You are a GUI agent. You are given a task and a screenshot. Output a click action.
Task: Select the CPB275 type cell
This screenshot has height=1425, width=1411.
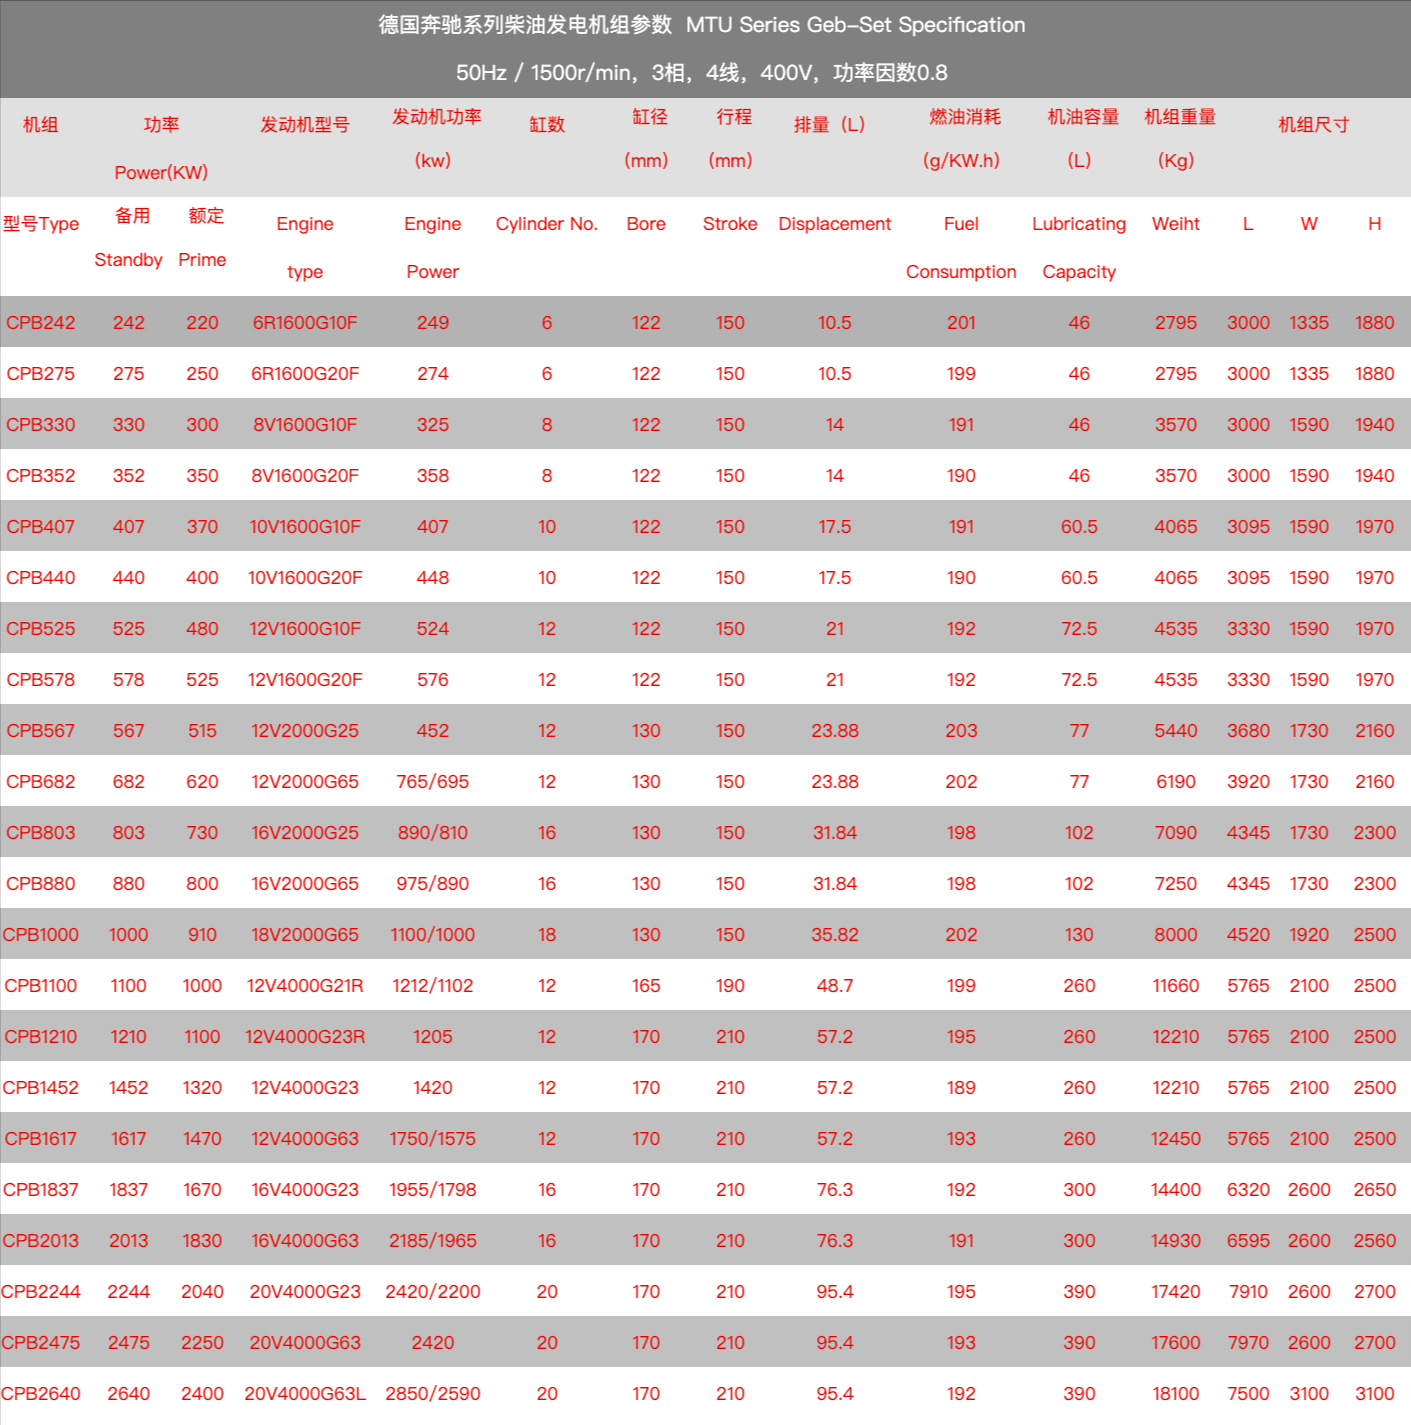point(41,374)
